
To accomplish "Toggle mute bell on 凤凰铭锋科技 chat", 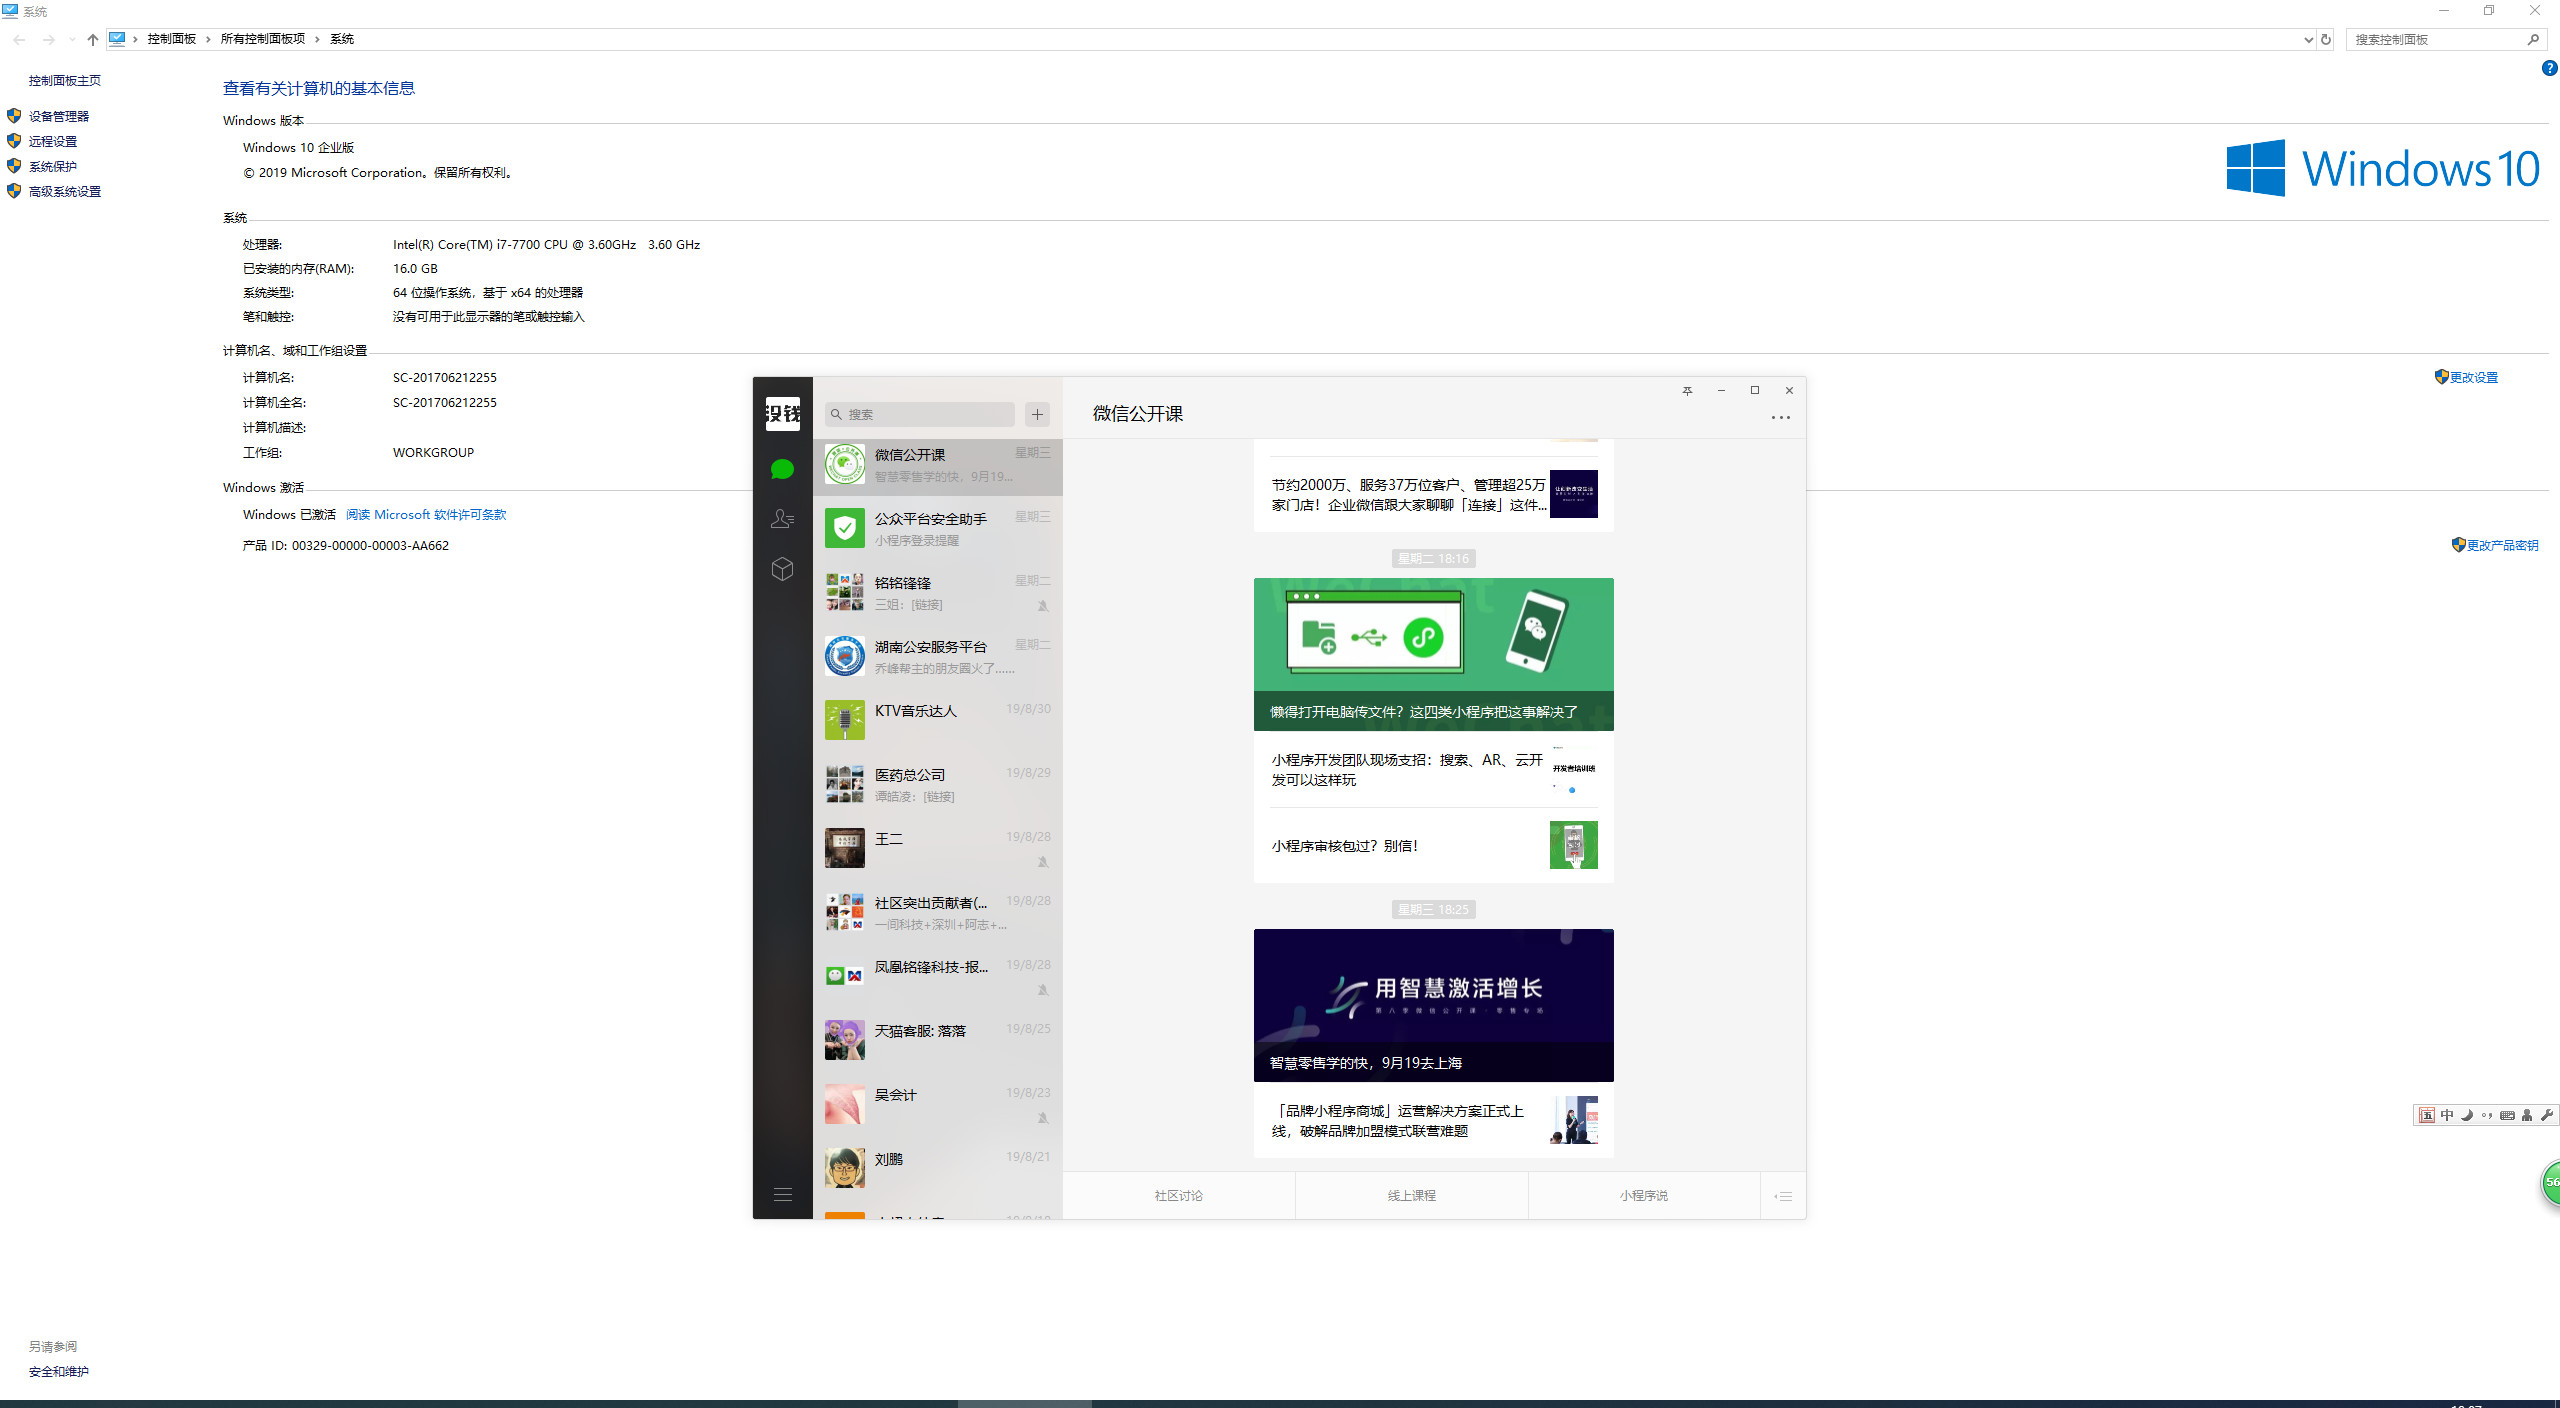I will 1043,989.
